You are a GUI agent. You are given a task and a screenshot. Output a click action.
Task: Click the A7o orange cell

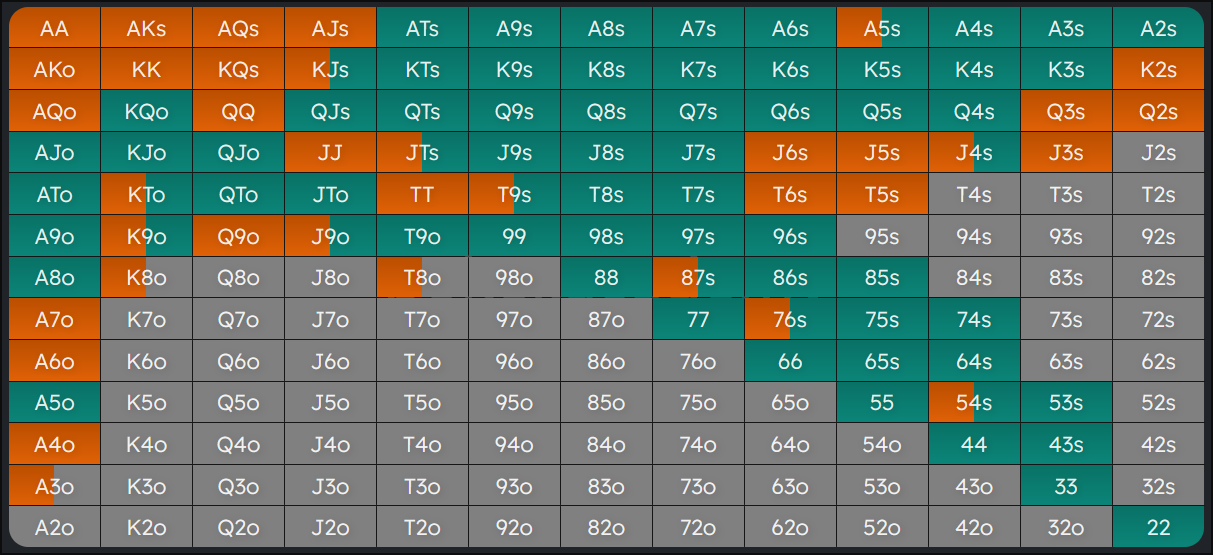[55, 319]
